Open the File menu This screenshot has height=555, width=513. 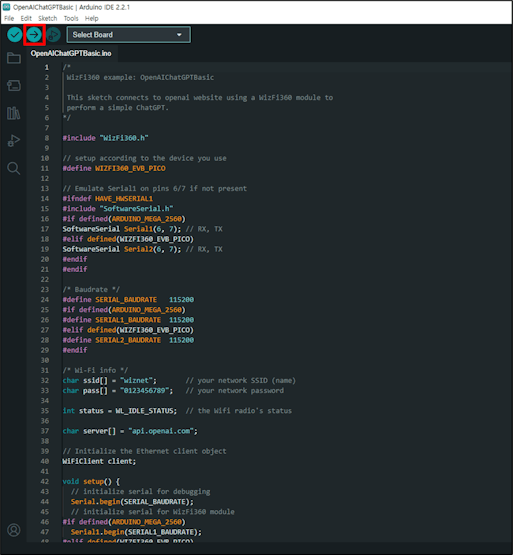click(x=9, y=18)
